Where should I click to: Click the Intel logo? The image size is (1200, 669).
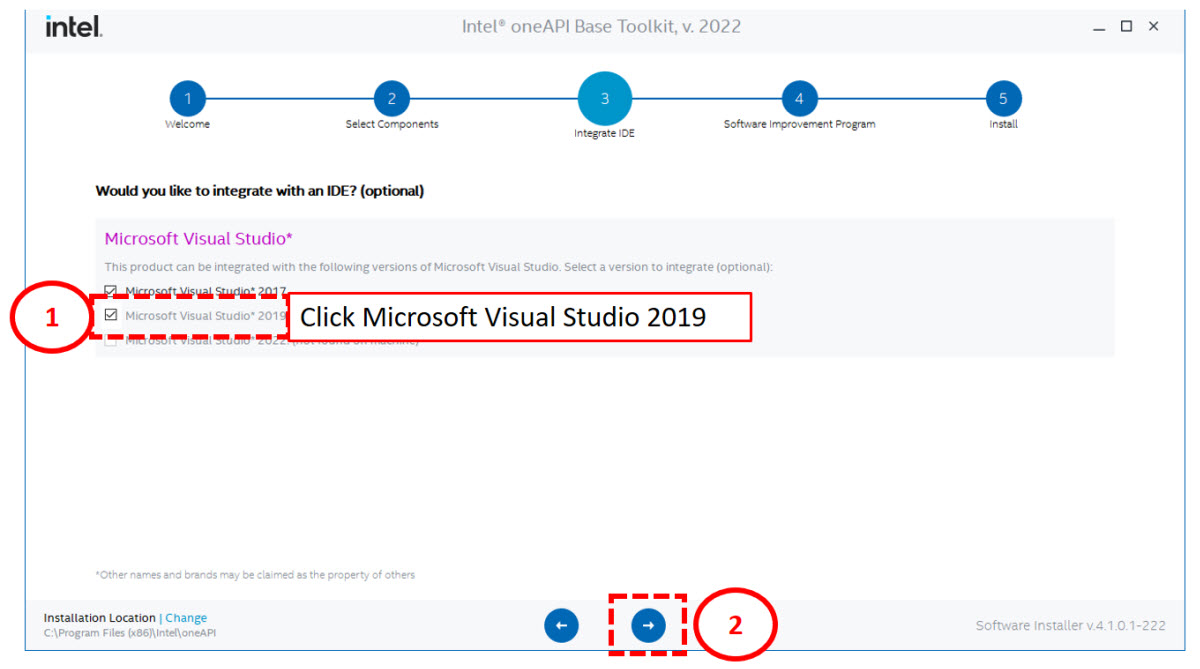point(73,27)
